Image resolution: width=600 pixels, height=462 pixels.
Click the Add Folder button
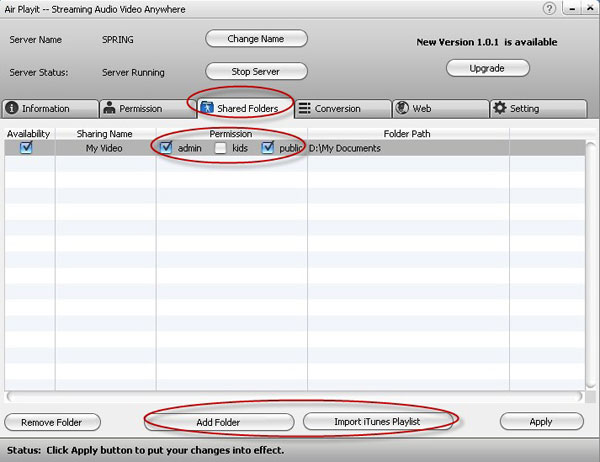(x=219, y=422)
